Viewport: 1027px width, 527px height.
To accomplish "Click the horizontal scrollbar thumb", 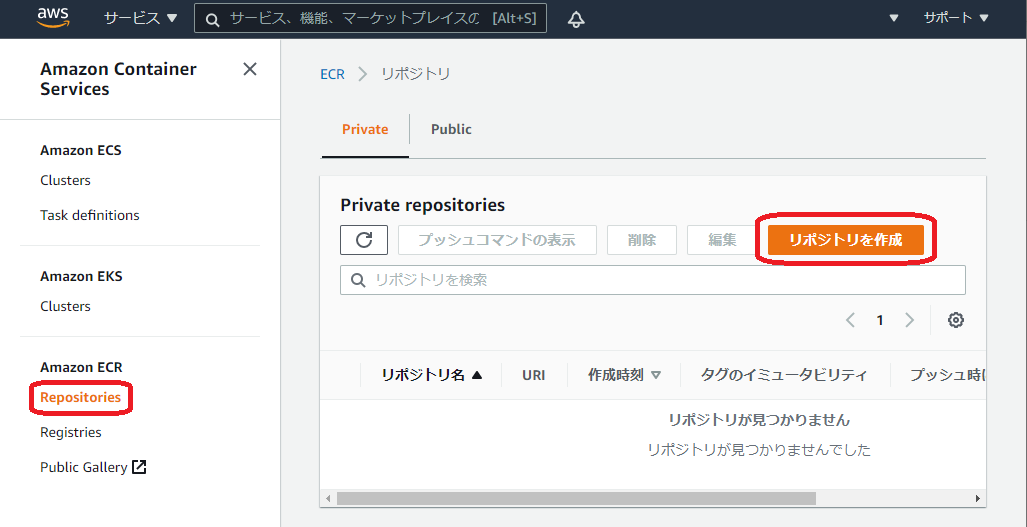I will tap(576, 498).
